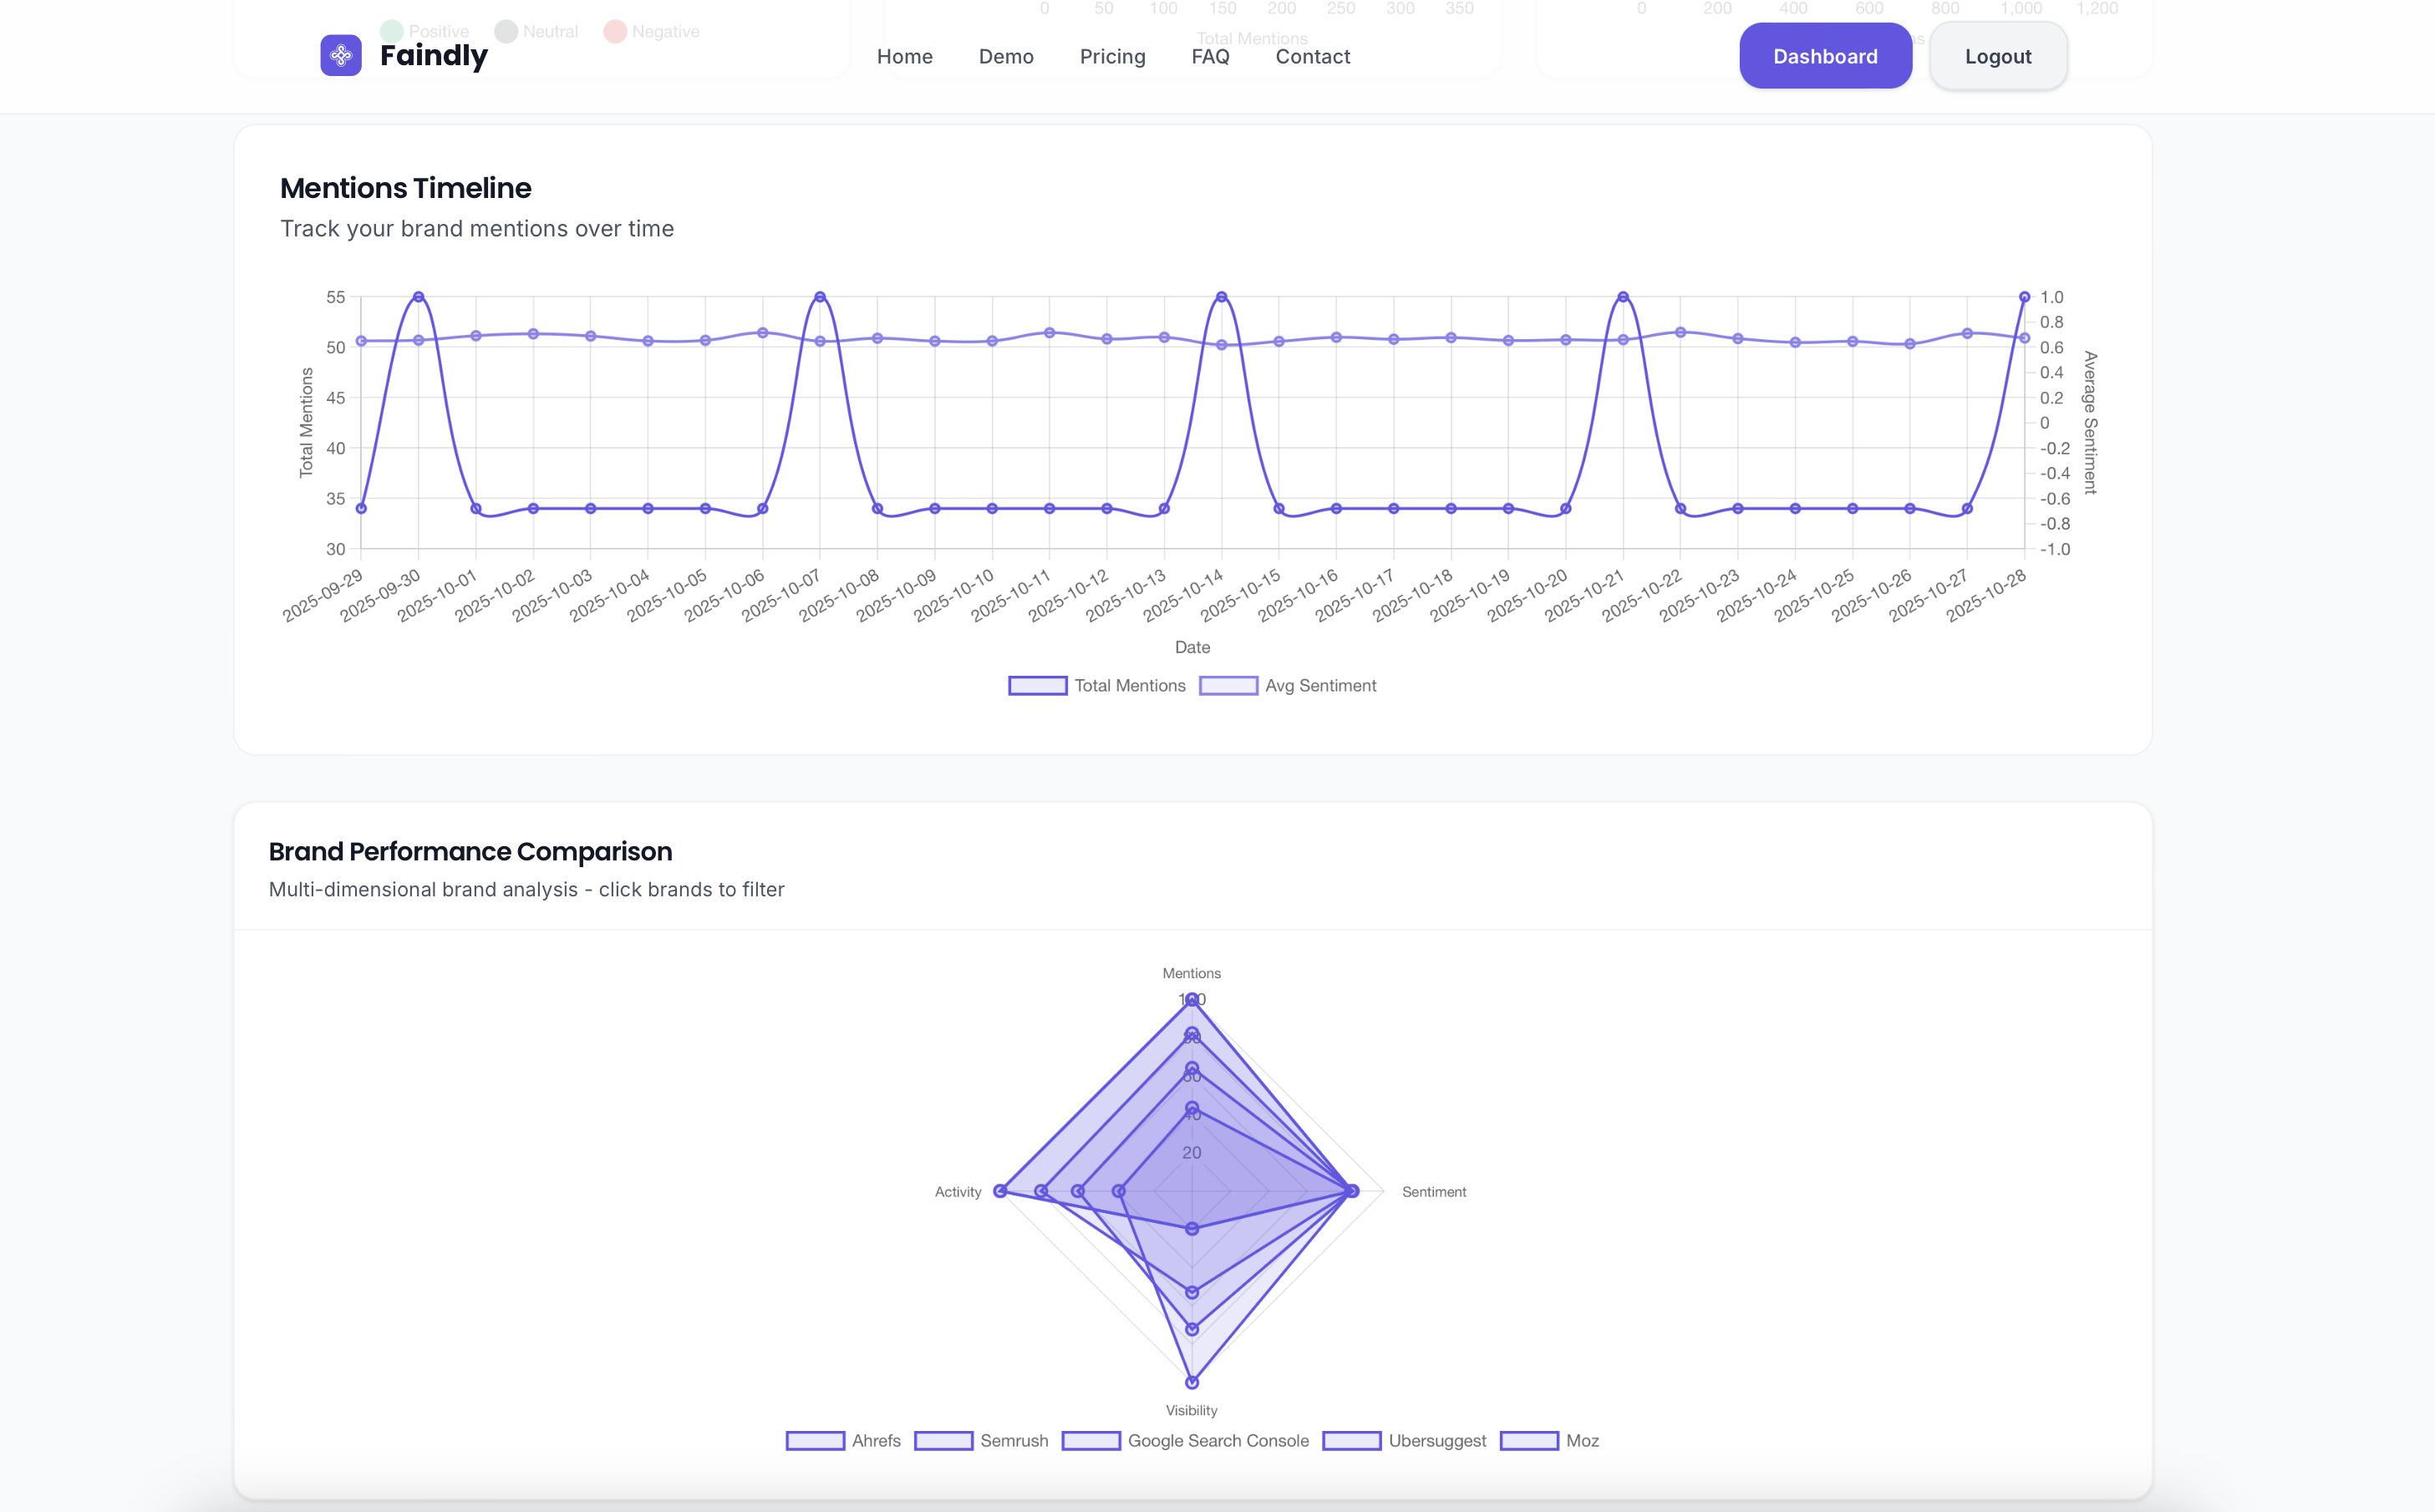
Task: Open the Home nav item
Action: click(904, 57)
